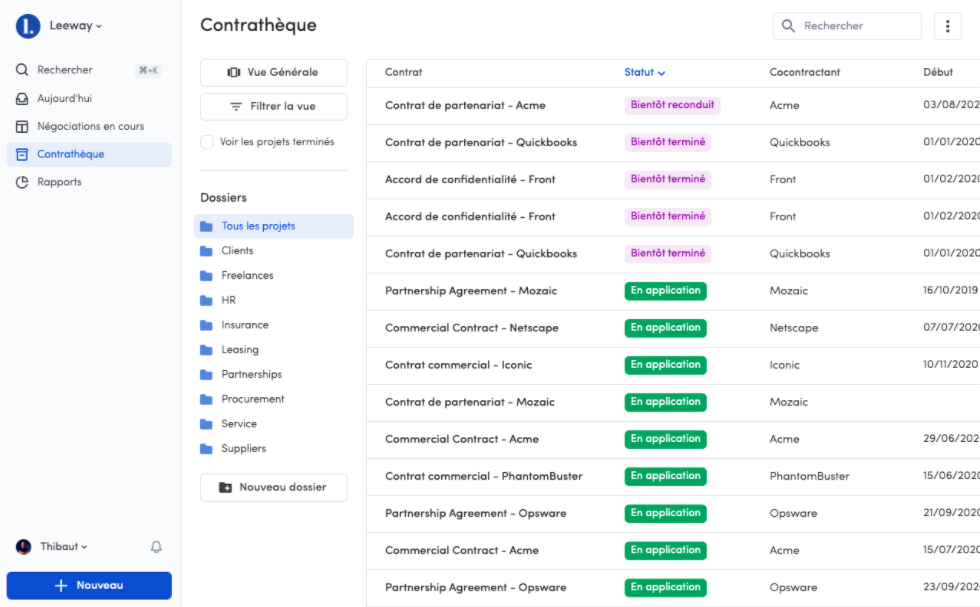Open the Thibaut user menu
The image size is (980, 607).
pyautogui.click(x=64, y=547)
